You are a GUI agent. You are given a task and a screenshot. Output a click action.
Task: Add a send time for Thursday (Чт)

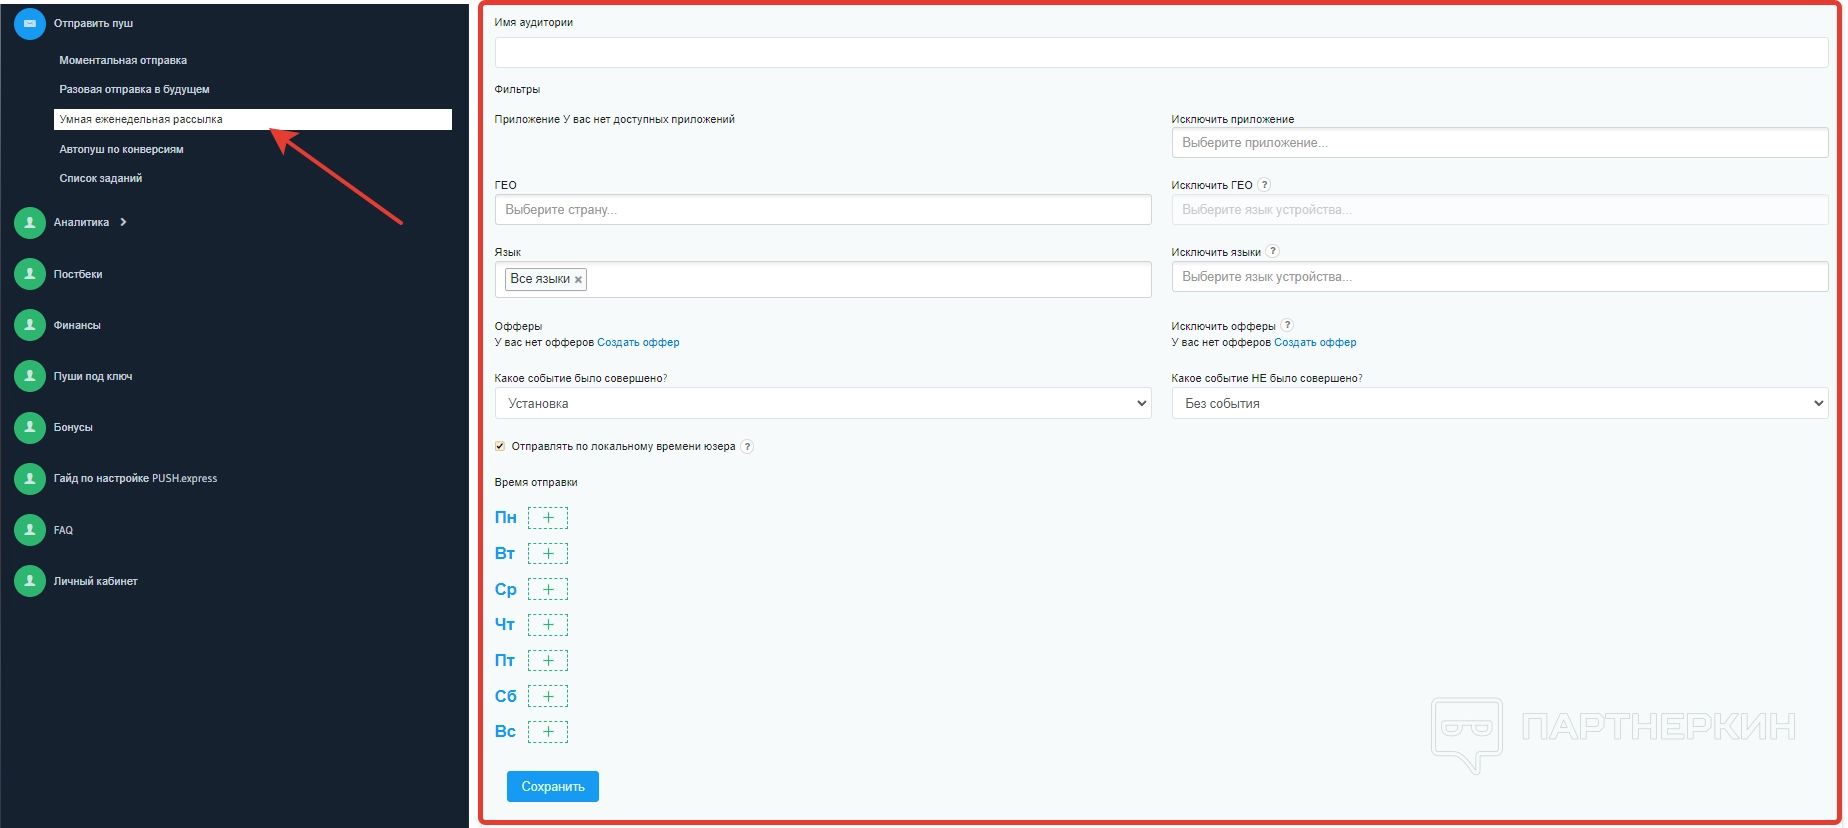548,625
